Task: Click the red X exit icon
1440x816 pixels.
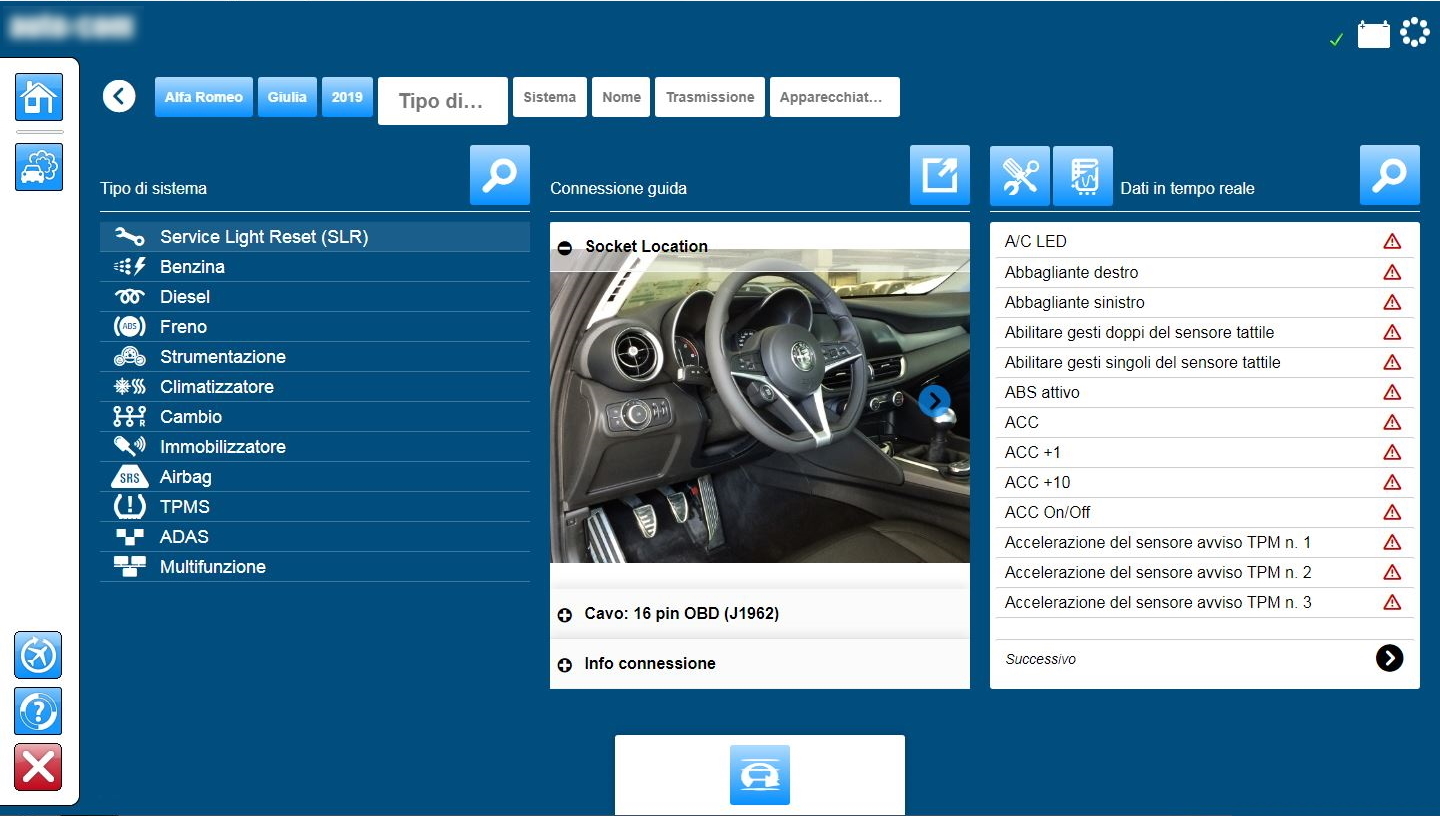Action: (38, 767)
